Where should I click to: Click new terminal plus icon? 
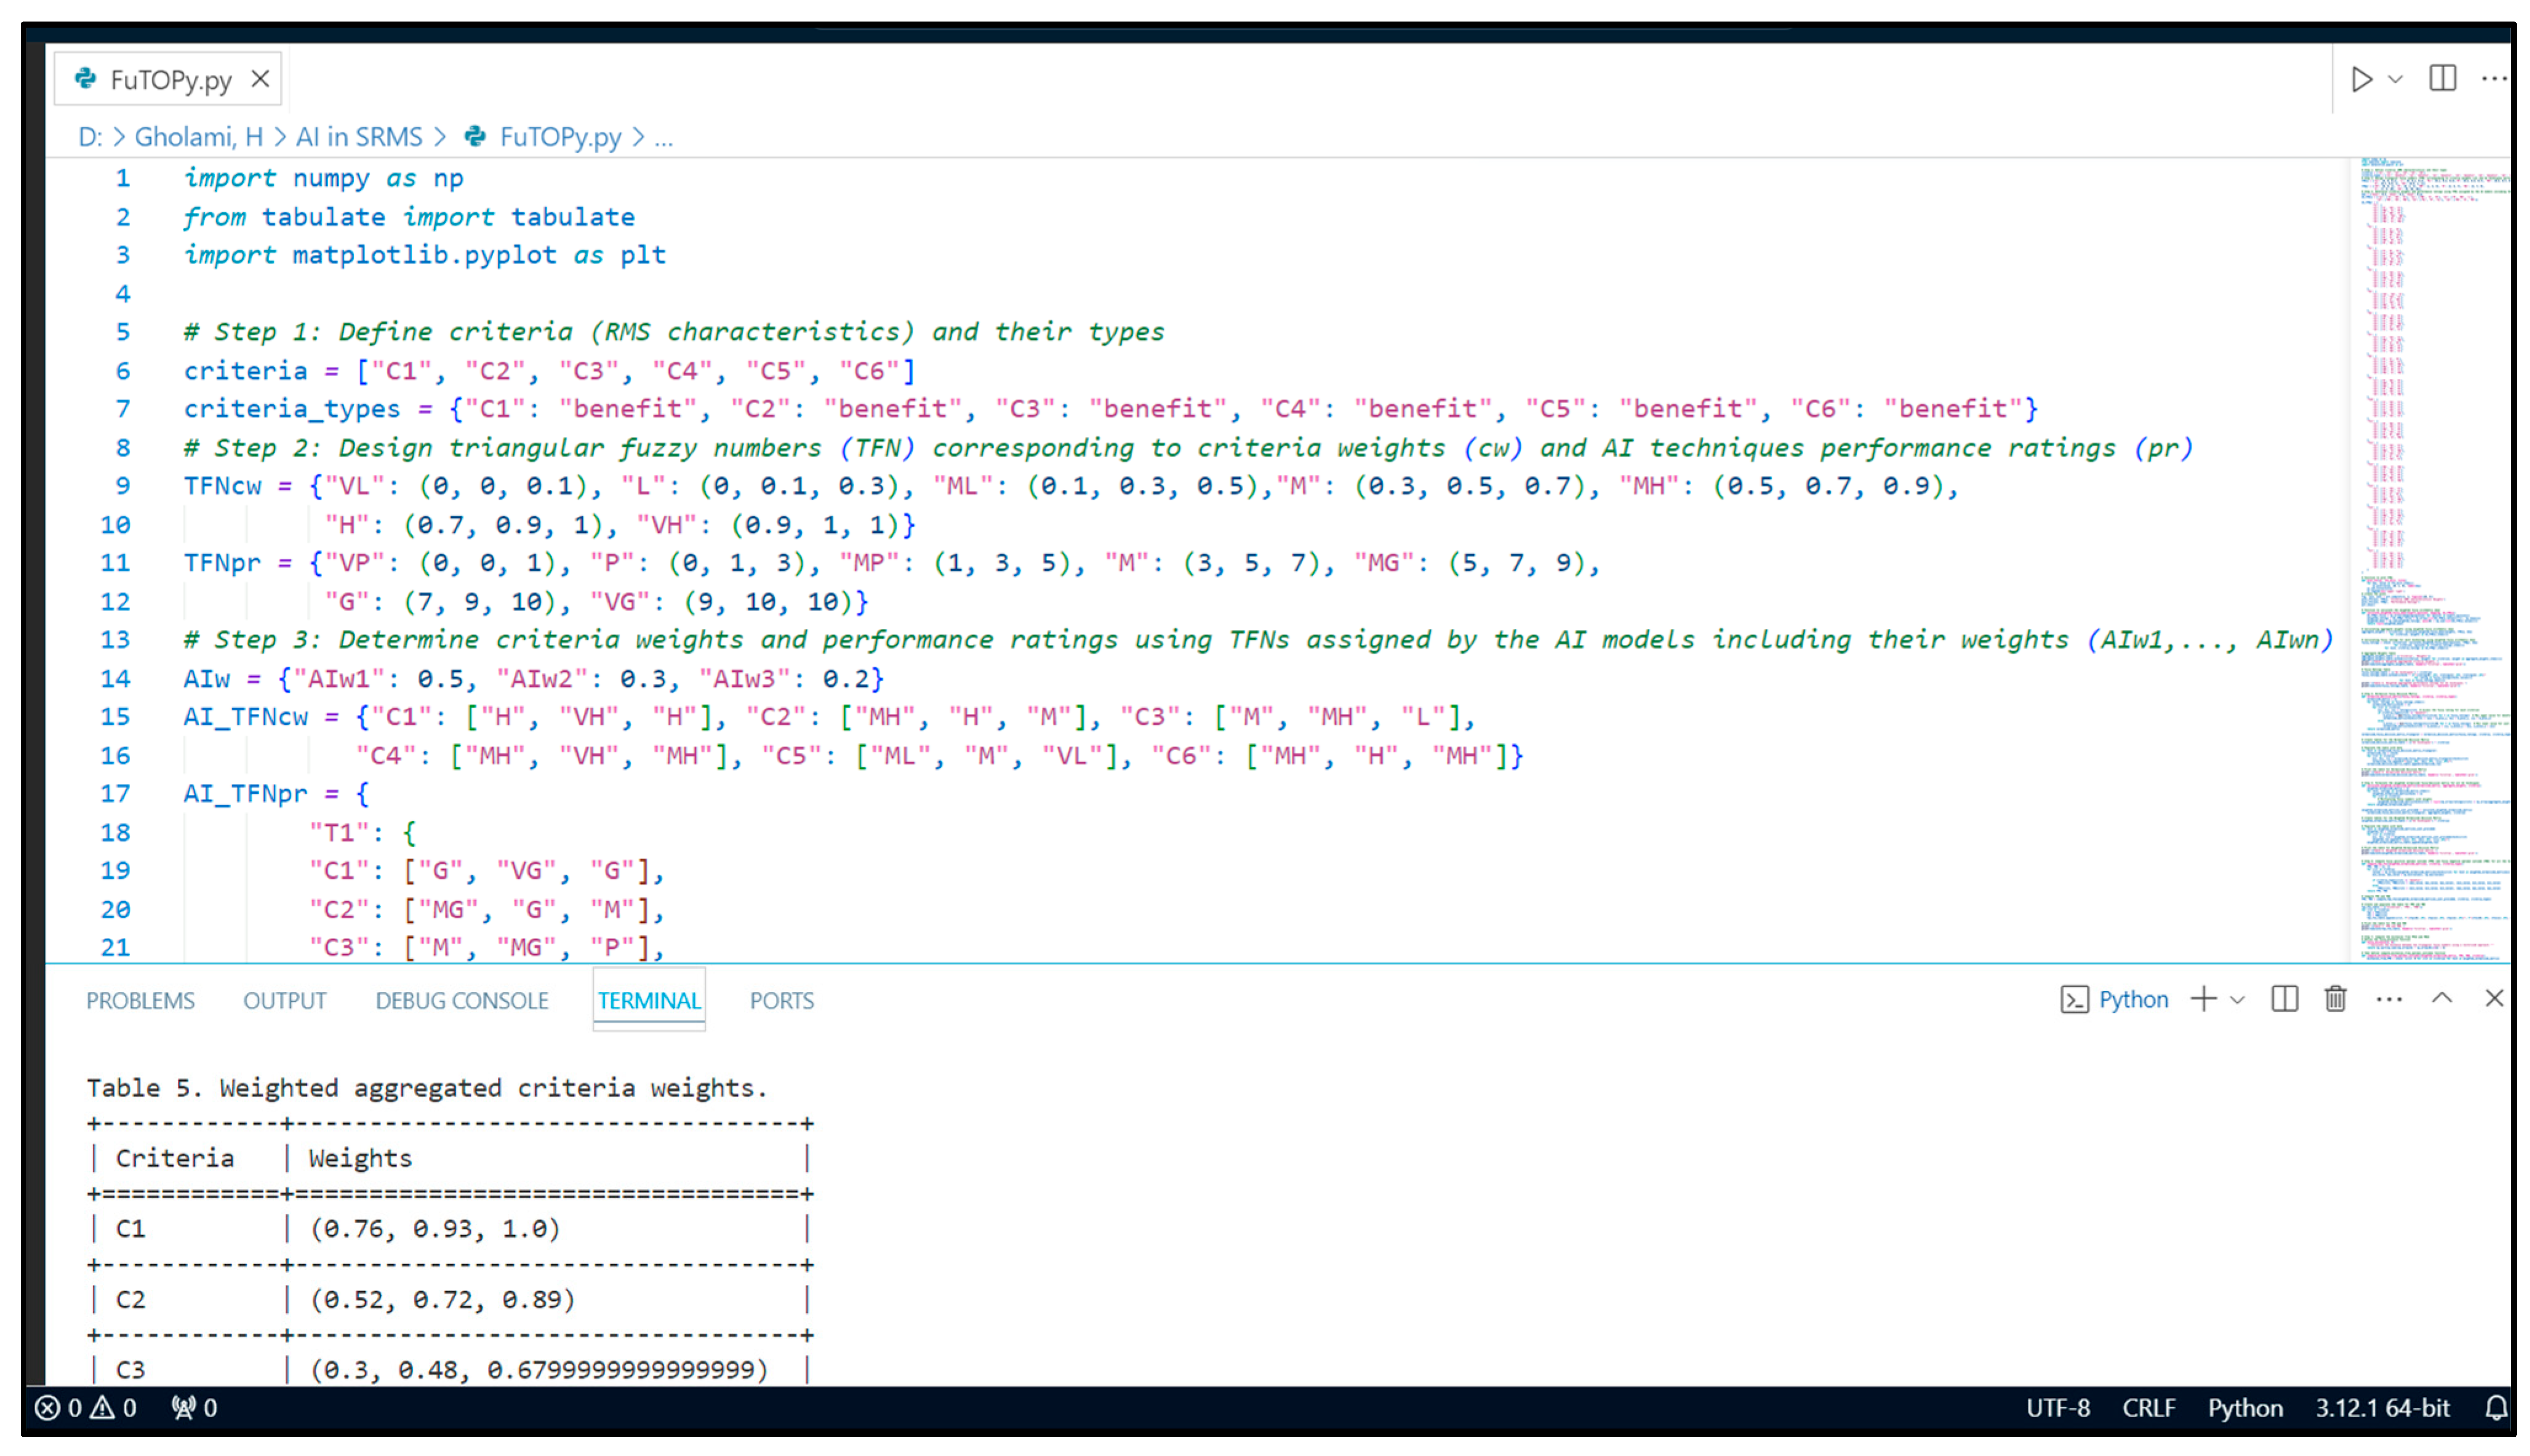coord(2203,999)
